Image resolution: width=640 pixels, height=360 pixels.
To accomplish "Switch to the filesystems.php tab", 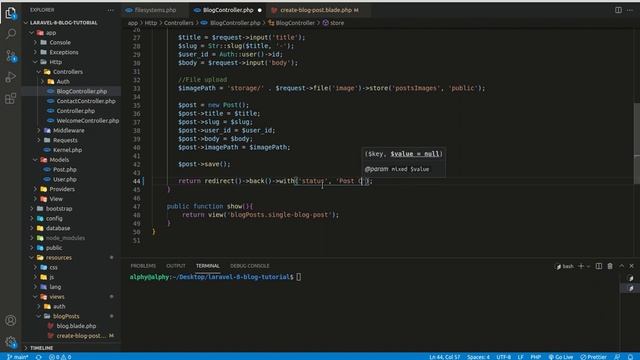I will (x=155, y=10).
